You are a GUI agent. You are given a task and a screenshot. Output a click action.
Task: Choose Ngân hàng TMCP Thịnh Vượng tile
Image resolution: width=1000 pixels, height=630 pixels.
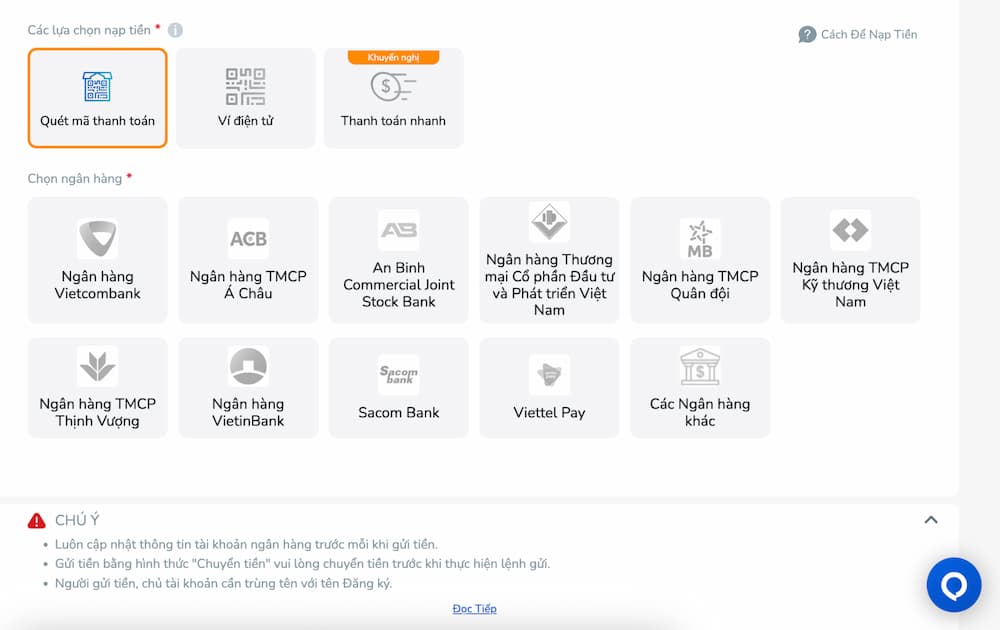click(97, 388)
